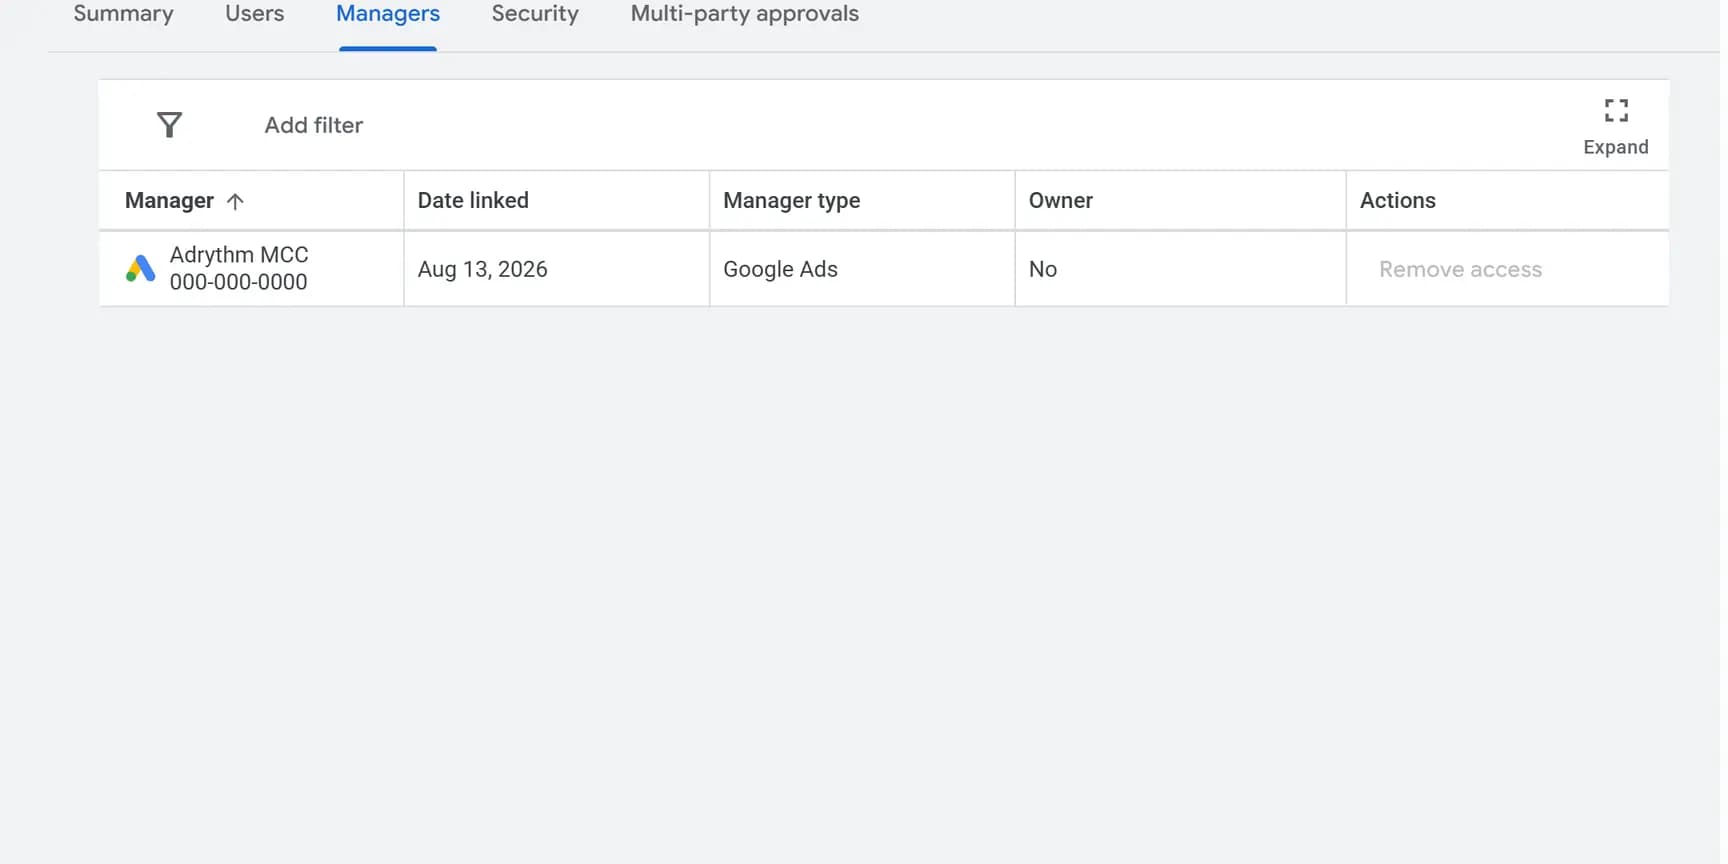
Task: Click the Google Ads logo beside Adrythm MCC
Action: (x=141, y=268)
